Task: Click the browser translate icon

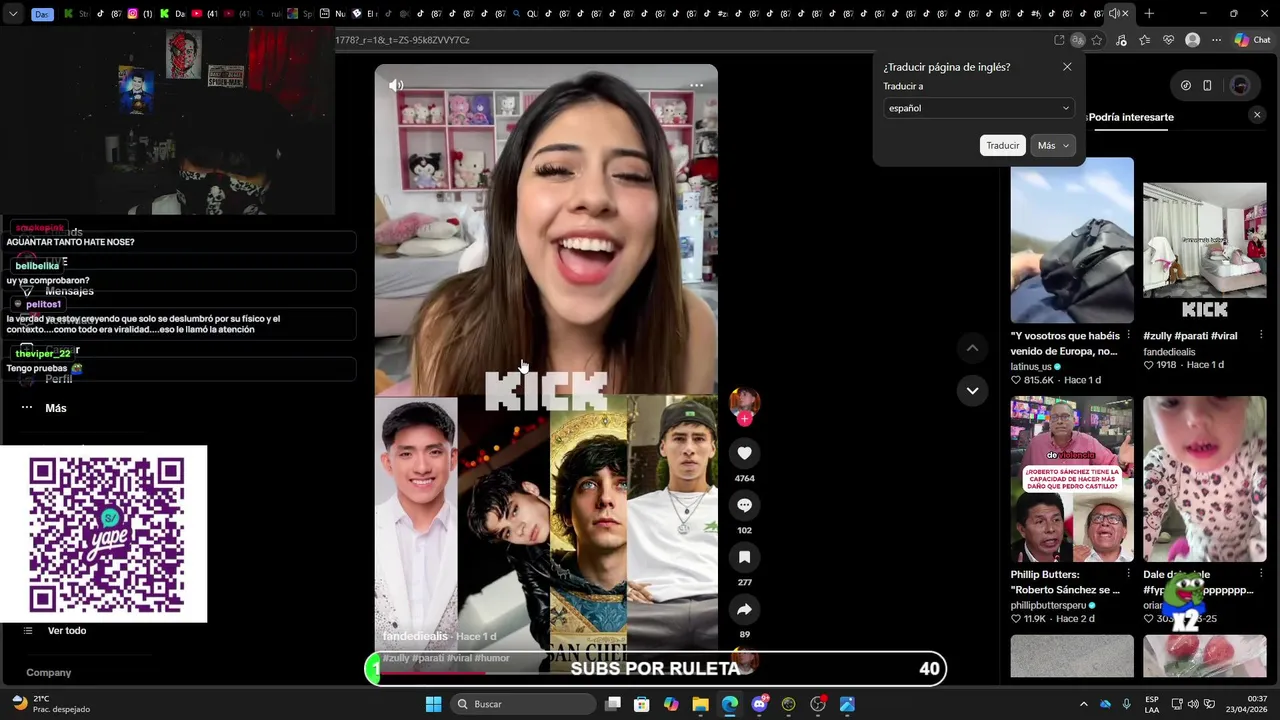Action: 1078,40
